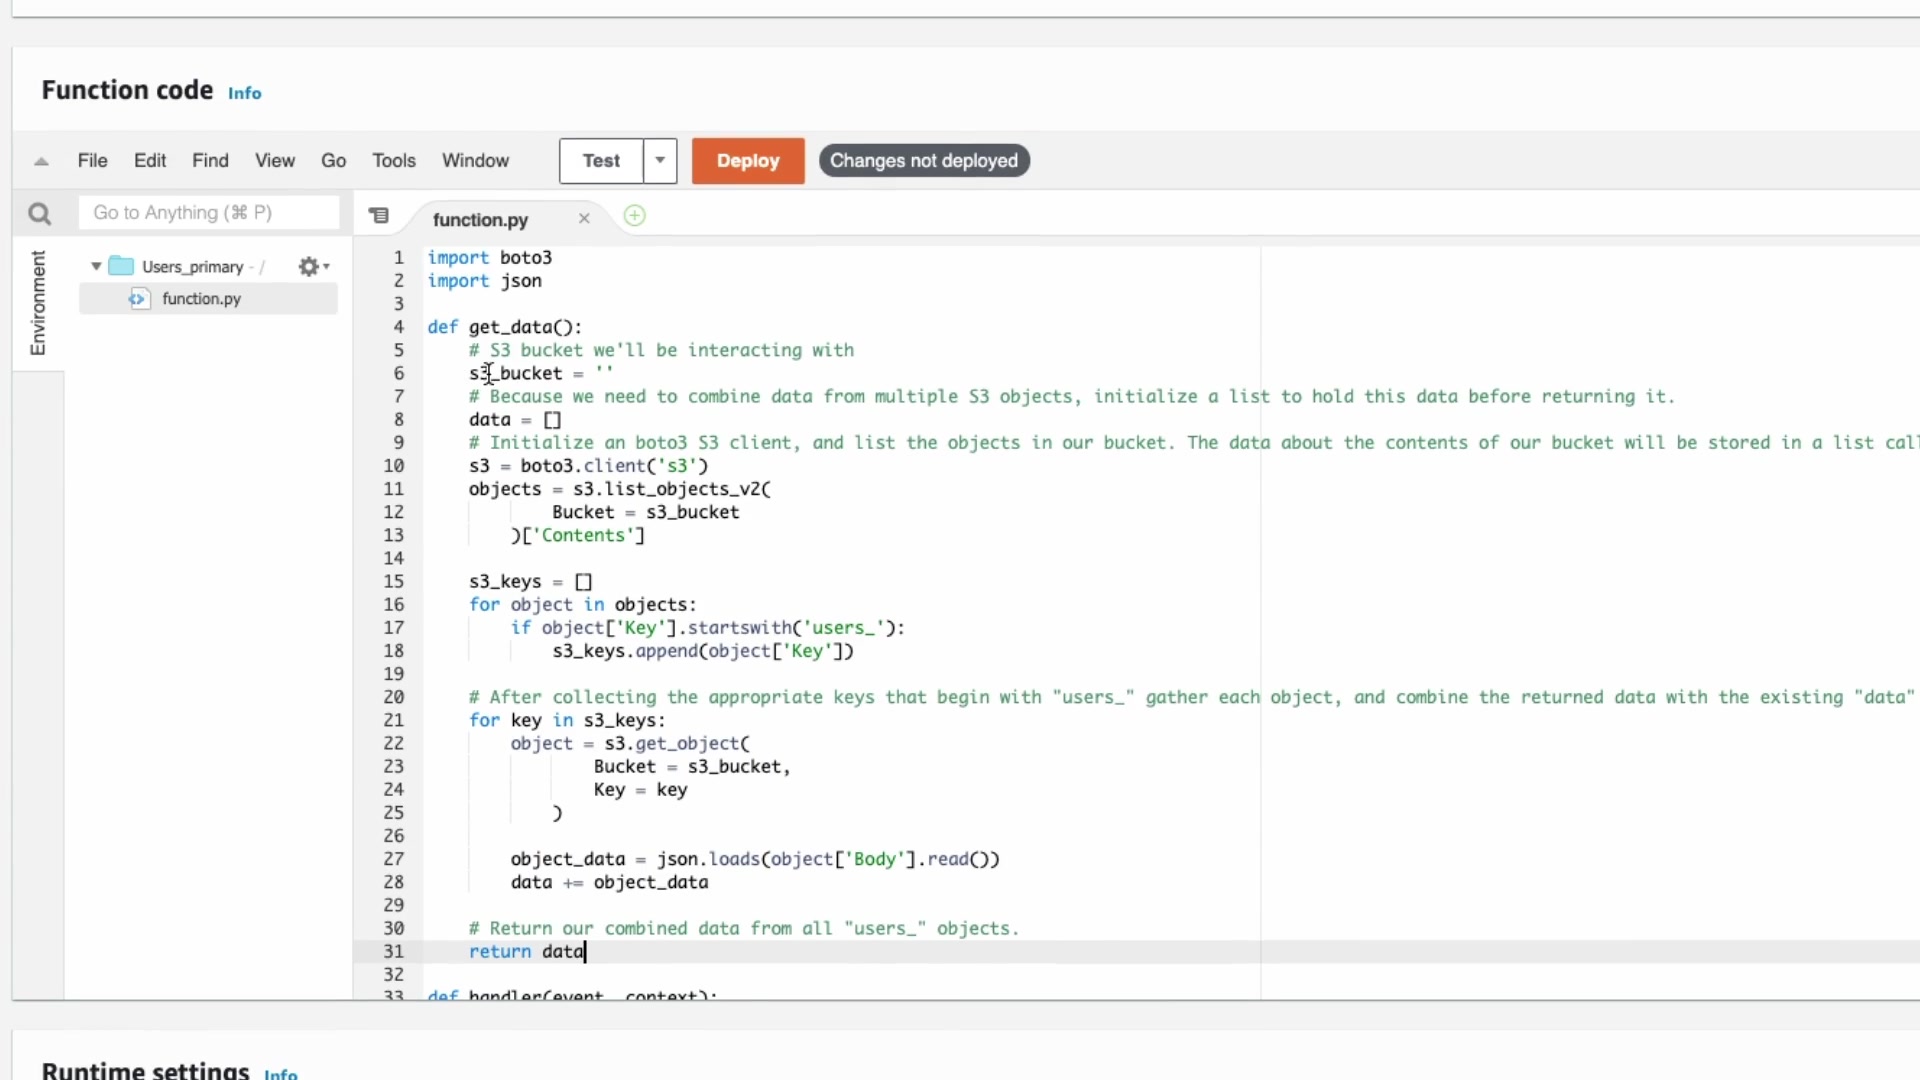The image size is (1920, 1080).
Task: Select the function.py editor tab
Action: (x=480, y=220)
